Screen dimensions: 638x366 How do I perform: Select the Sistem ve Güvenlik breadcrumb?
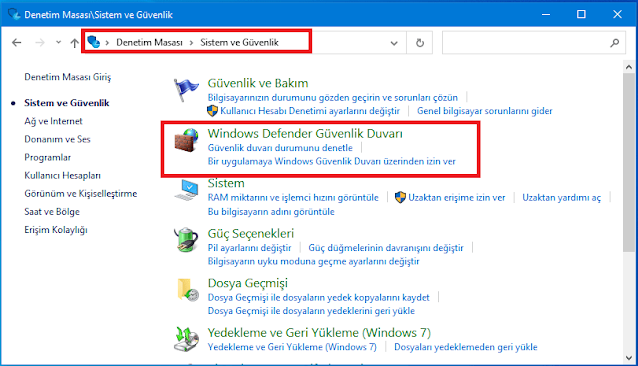tap(239, 42)
